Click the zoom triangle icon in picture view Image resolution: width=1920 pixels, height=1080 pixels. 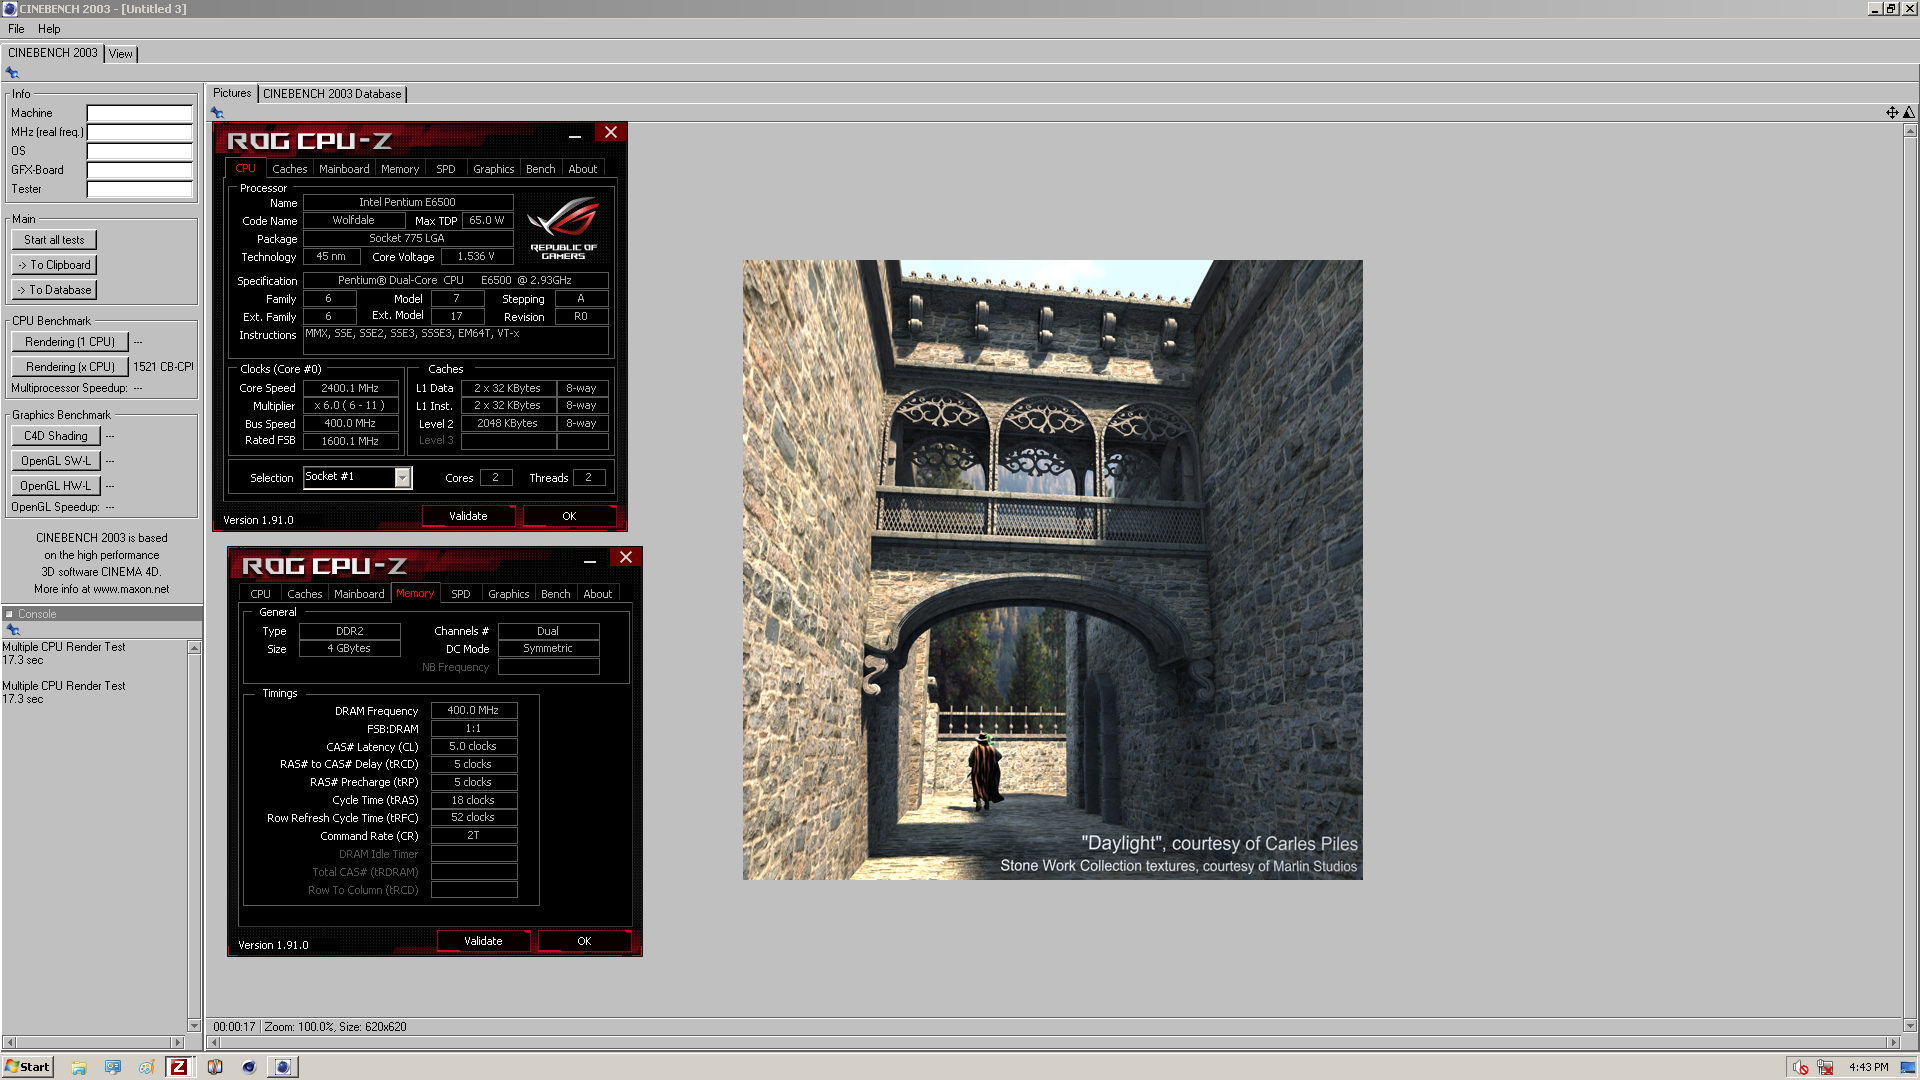[1909, 113]
